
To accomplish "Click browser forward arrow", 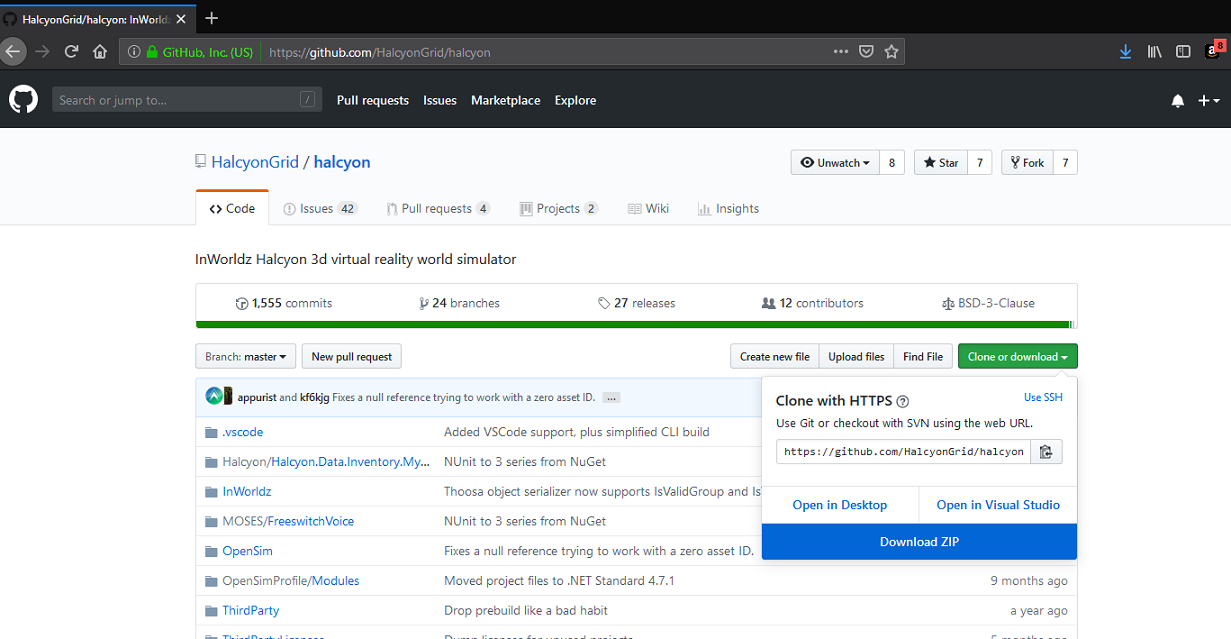I will pos(42,52).
